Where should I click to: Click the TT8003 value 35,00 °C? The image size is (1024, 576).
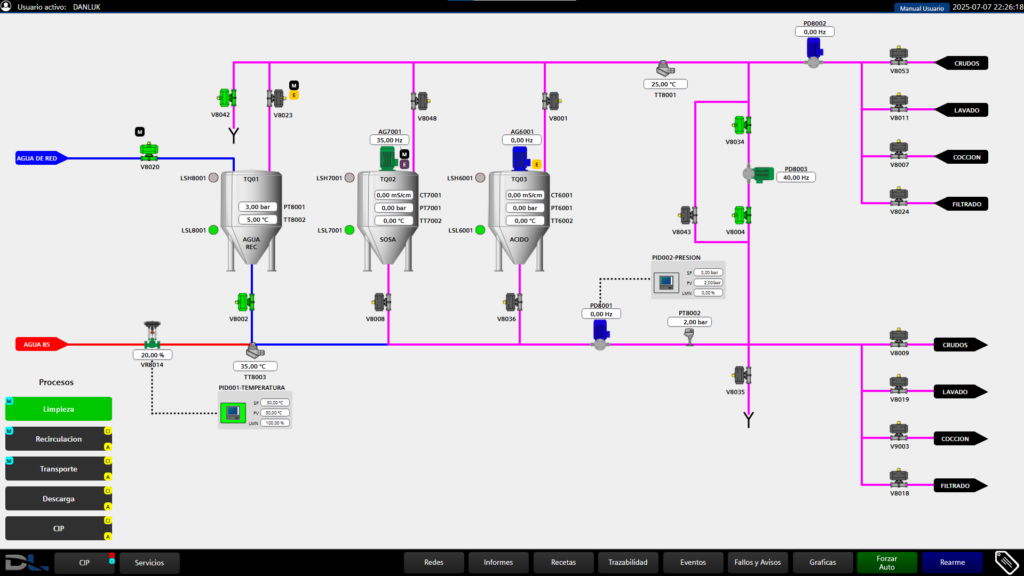pyautogui.click(x=253, y=366)
